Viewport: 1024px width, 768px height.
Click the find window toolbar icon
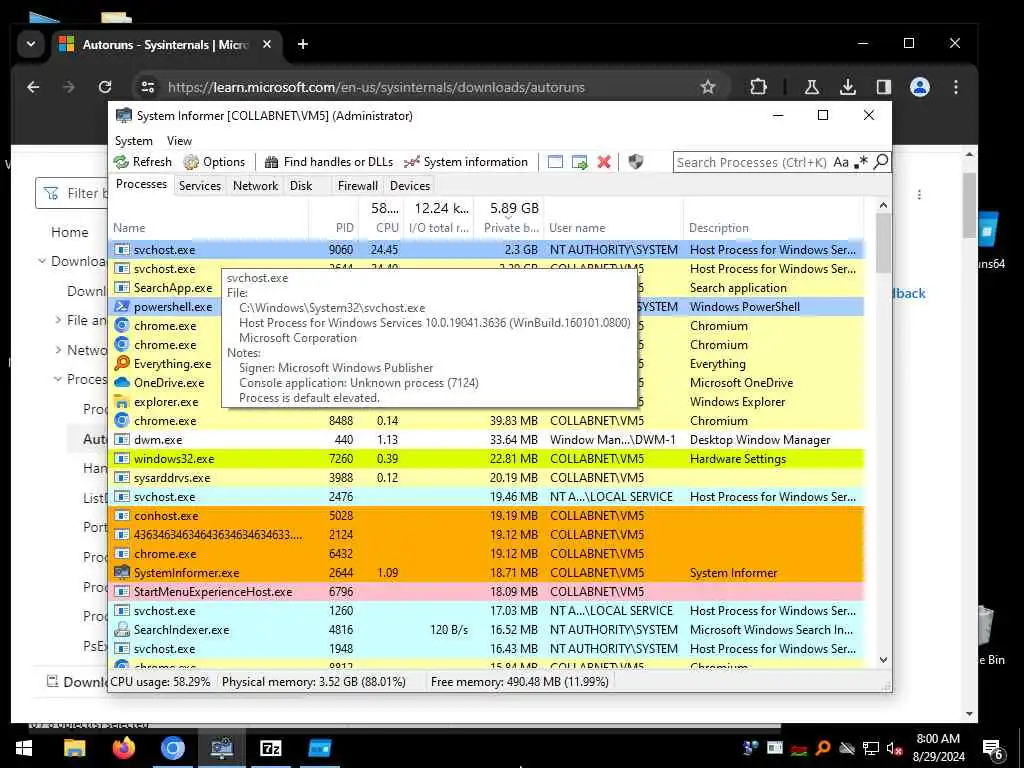[555, 162]
